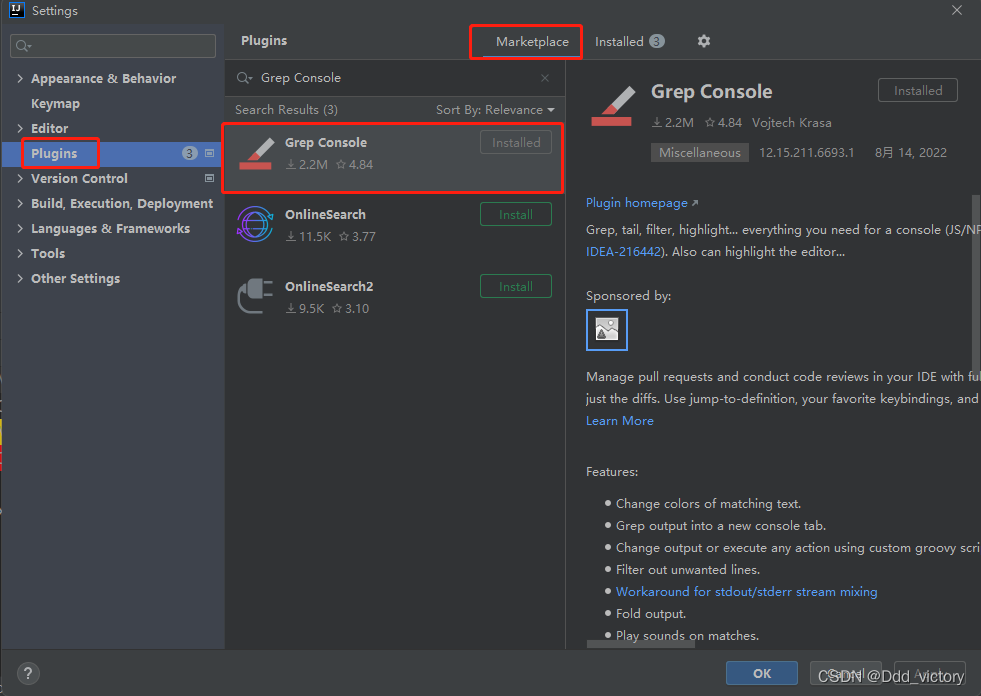Viewport: 981px width, 696px height.
Task: Open the plugins gear settings menu
Action: tap(704, 41)
